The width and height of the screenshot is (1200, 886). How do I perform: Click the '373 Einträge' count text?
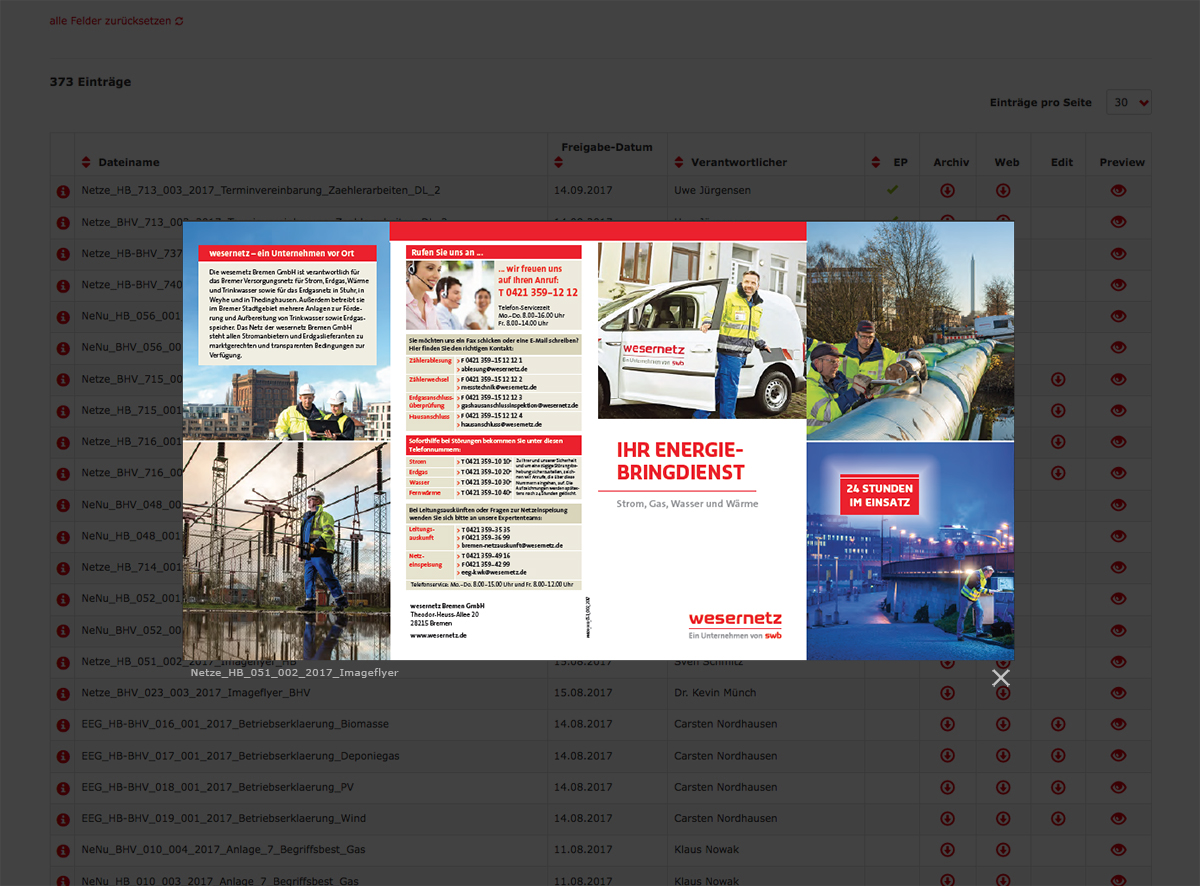point(90,82)
